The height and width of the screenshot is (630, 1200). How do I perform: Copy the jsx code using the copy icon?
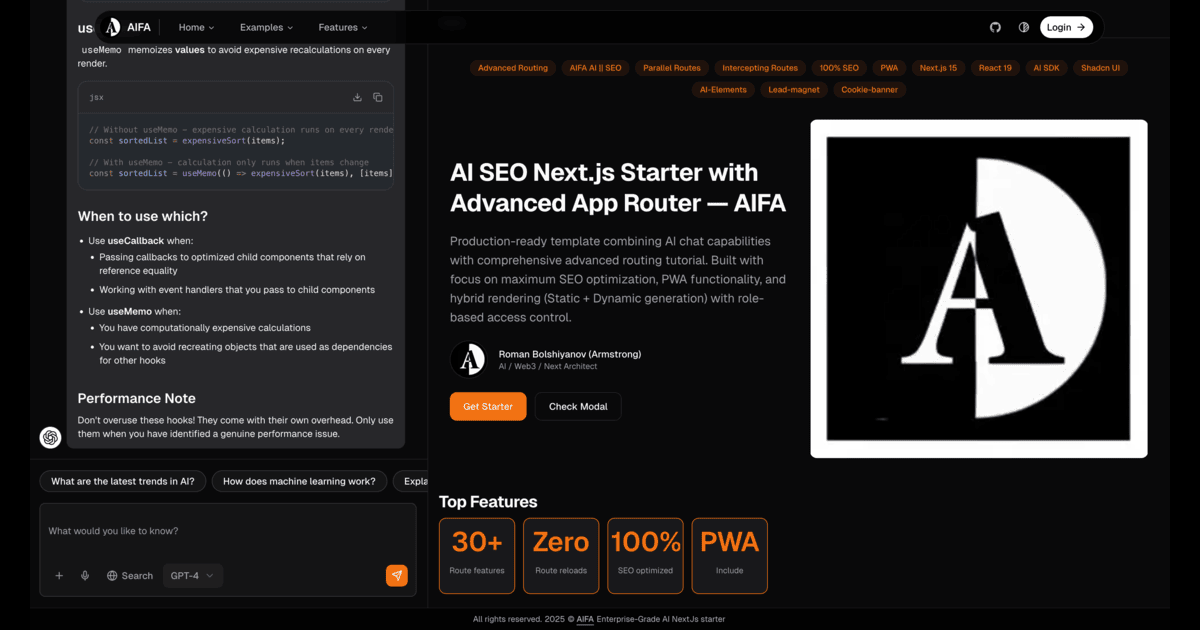tap(378, 97)
